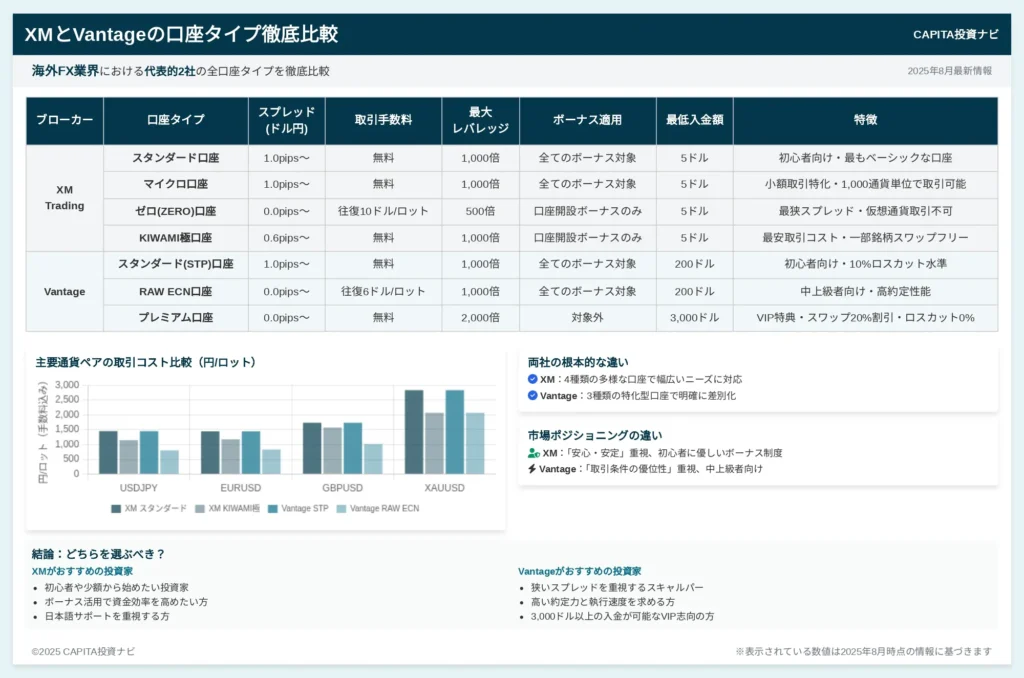Click the 最低入金額 column header
The image size is (1024, 678).
pos(695,120)
